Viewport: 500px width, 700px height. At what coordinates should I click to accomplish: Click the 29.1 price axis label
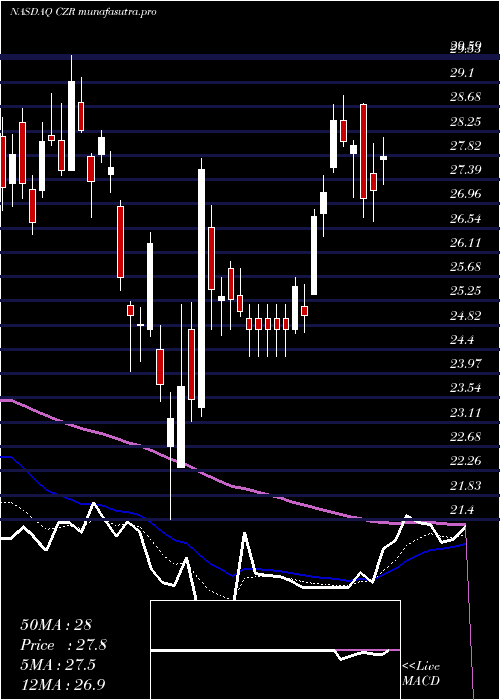click(x=463, y=72)
